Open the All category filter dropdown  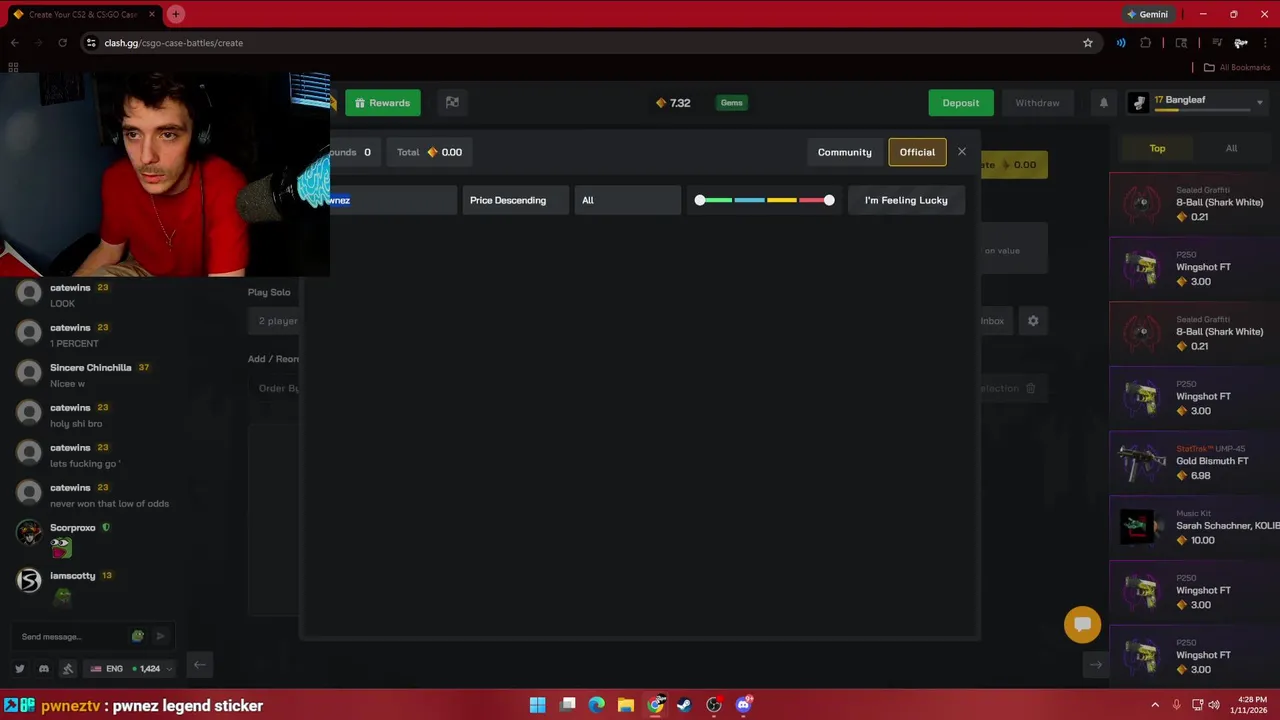click(627, 200)
